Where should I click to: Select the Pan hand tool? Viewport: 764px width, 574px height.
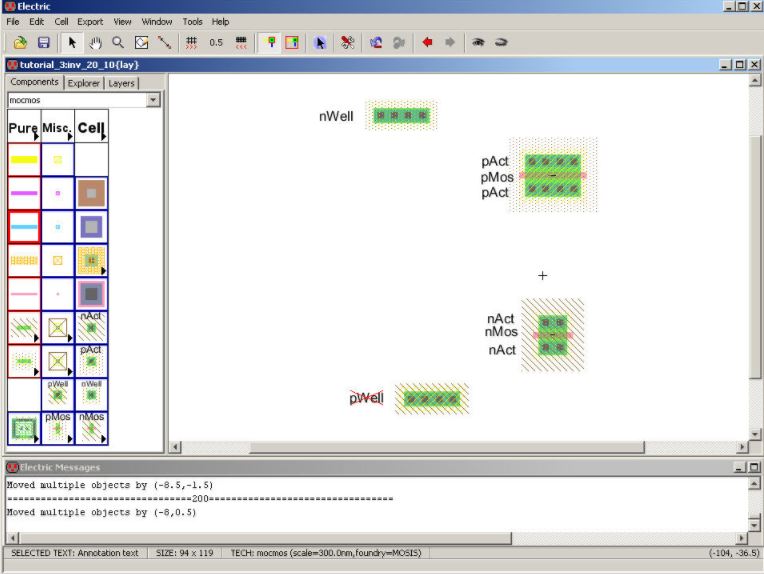(x=97, y=43)
